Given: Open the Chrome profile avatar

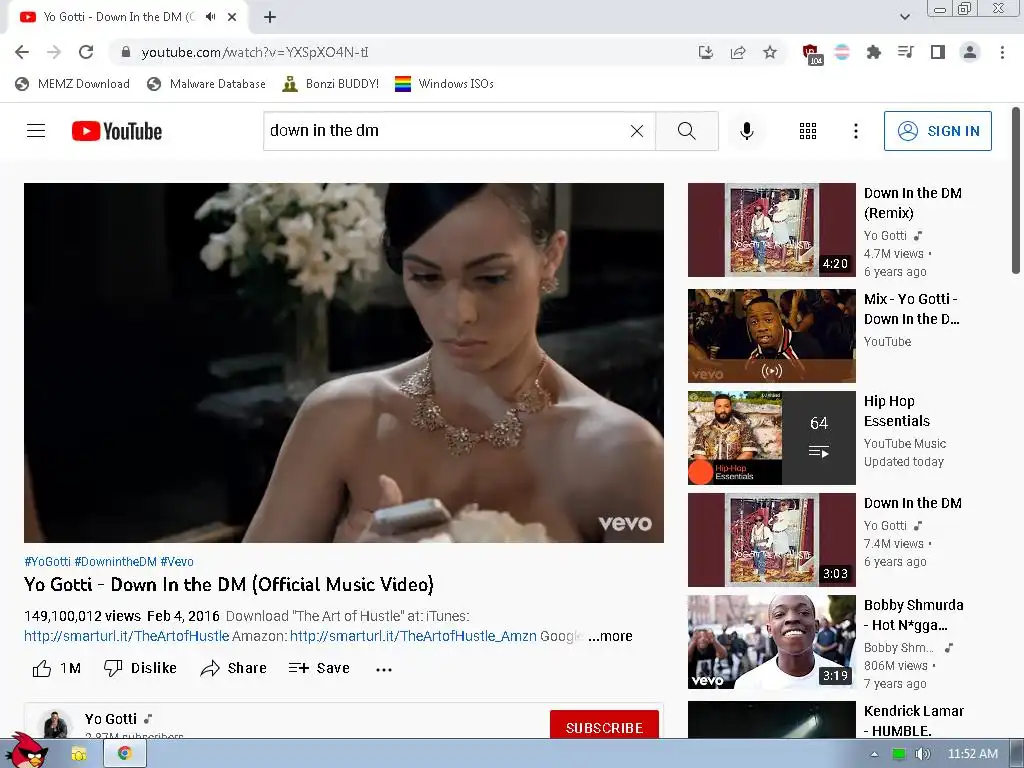Looking at the screenshot, I should [x=970, y=52].
